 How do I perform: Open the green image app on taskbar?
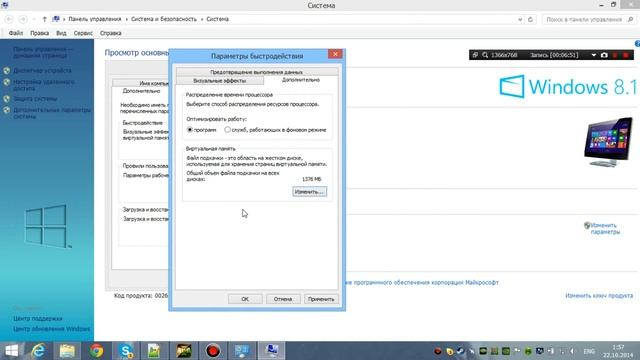pyautogui.click(x=154, y=351)
